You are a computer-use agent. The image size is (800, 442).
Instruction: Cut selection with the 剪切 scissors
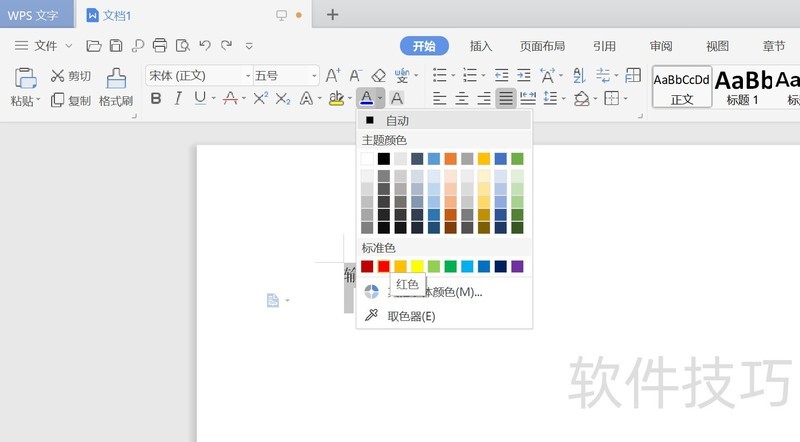(70, 76)
